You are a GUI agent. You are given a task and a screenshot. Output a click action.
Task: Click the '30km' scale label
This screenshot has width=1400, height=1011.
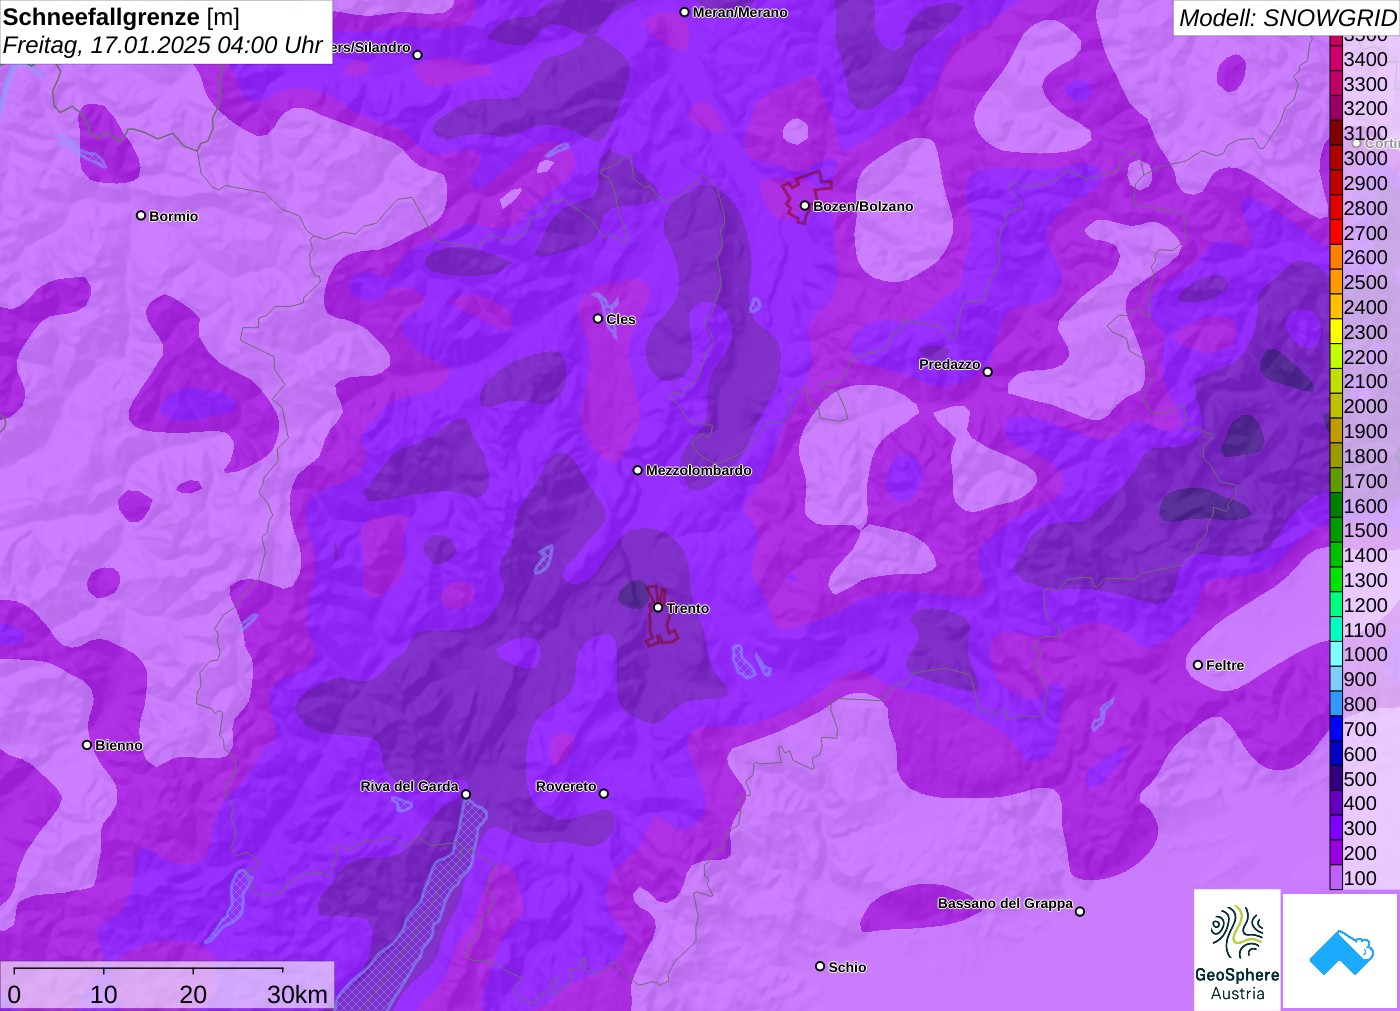point(297,994)
